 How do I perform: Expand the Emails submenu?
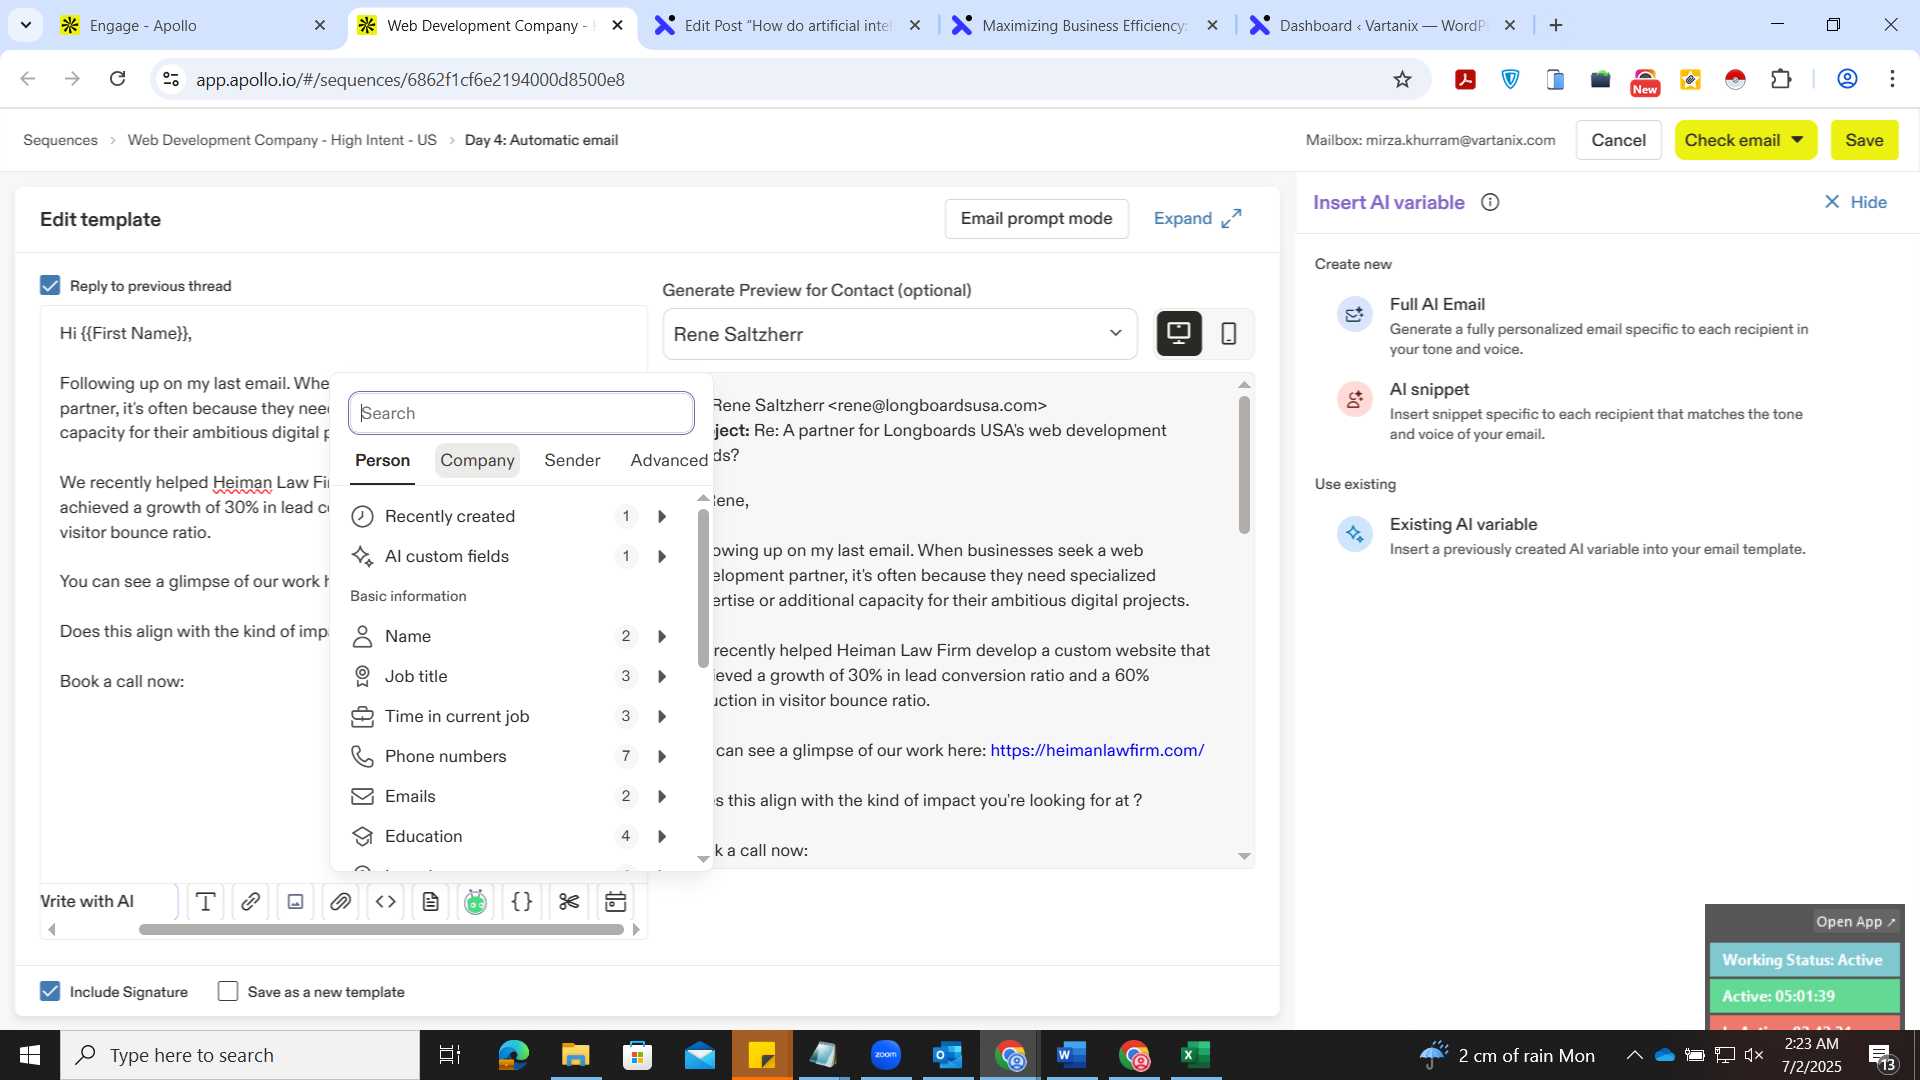click(x=662, y=796)
